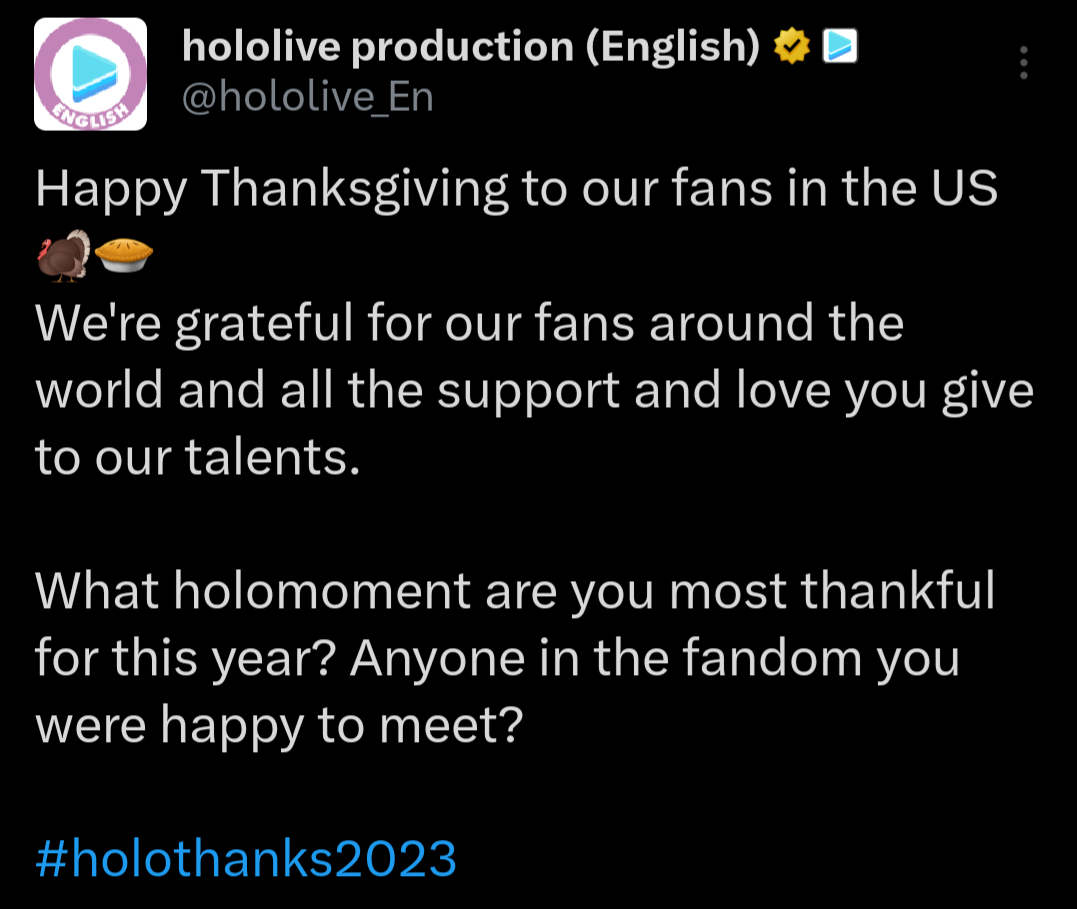The image size is (1077, 909).
Task: Click the "Happy Thanksgiving" opening line
Action: coord(516,189)
